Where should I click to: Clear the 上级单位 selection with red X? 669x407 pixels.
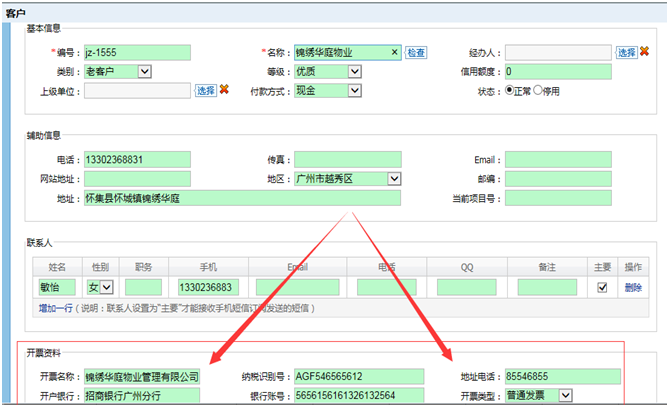(224, 90)
